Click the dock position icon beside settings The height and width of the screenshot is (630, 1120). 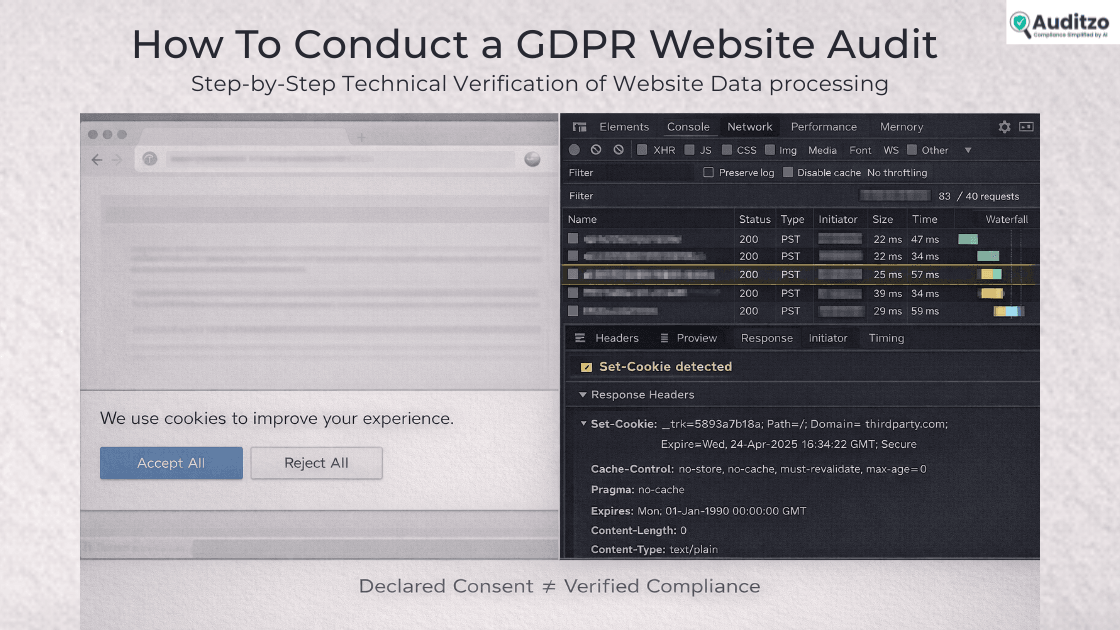pyautogui.click(x=1026, y=127)
